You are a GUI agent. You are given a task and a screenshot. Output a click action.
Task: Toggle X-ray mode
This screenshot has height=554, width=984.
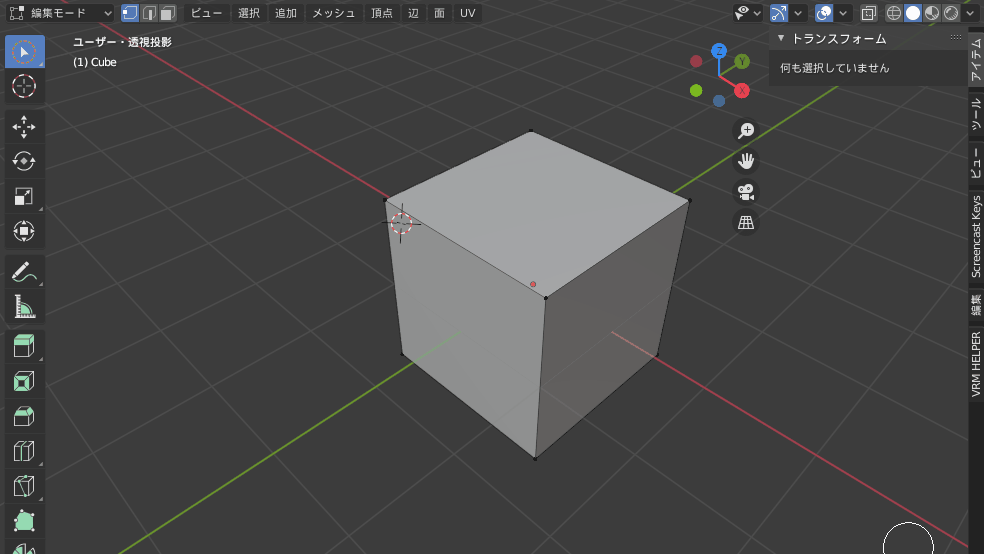(869, 13)
